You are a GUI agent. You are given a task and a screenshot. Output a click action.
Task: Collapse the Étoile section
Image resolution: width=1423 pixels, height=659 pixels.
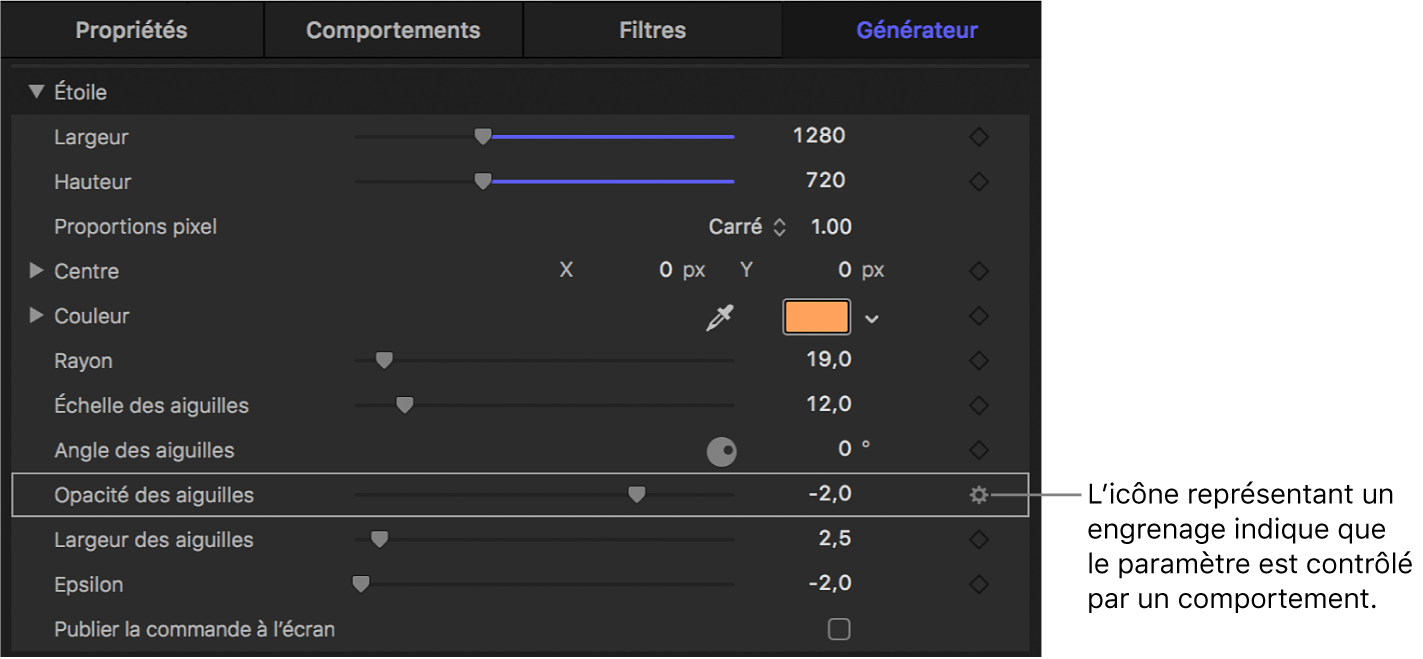(x=37, y=92)
